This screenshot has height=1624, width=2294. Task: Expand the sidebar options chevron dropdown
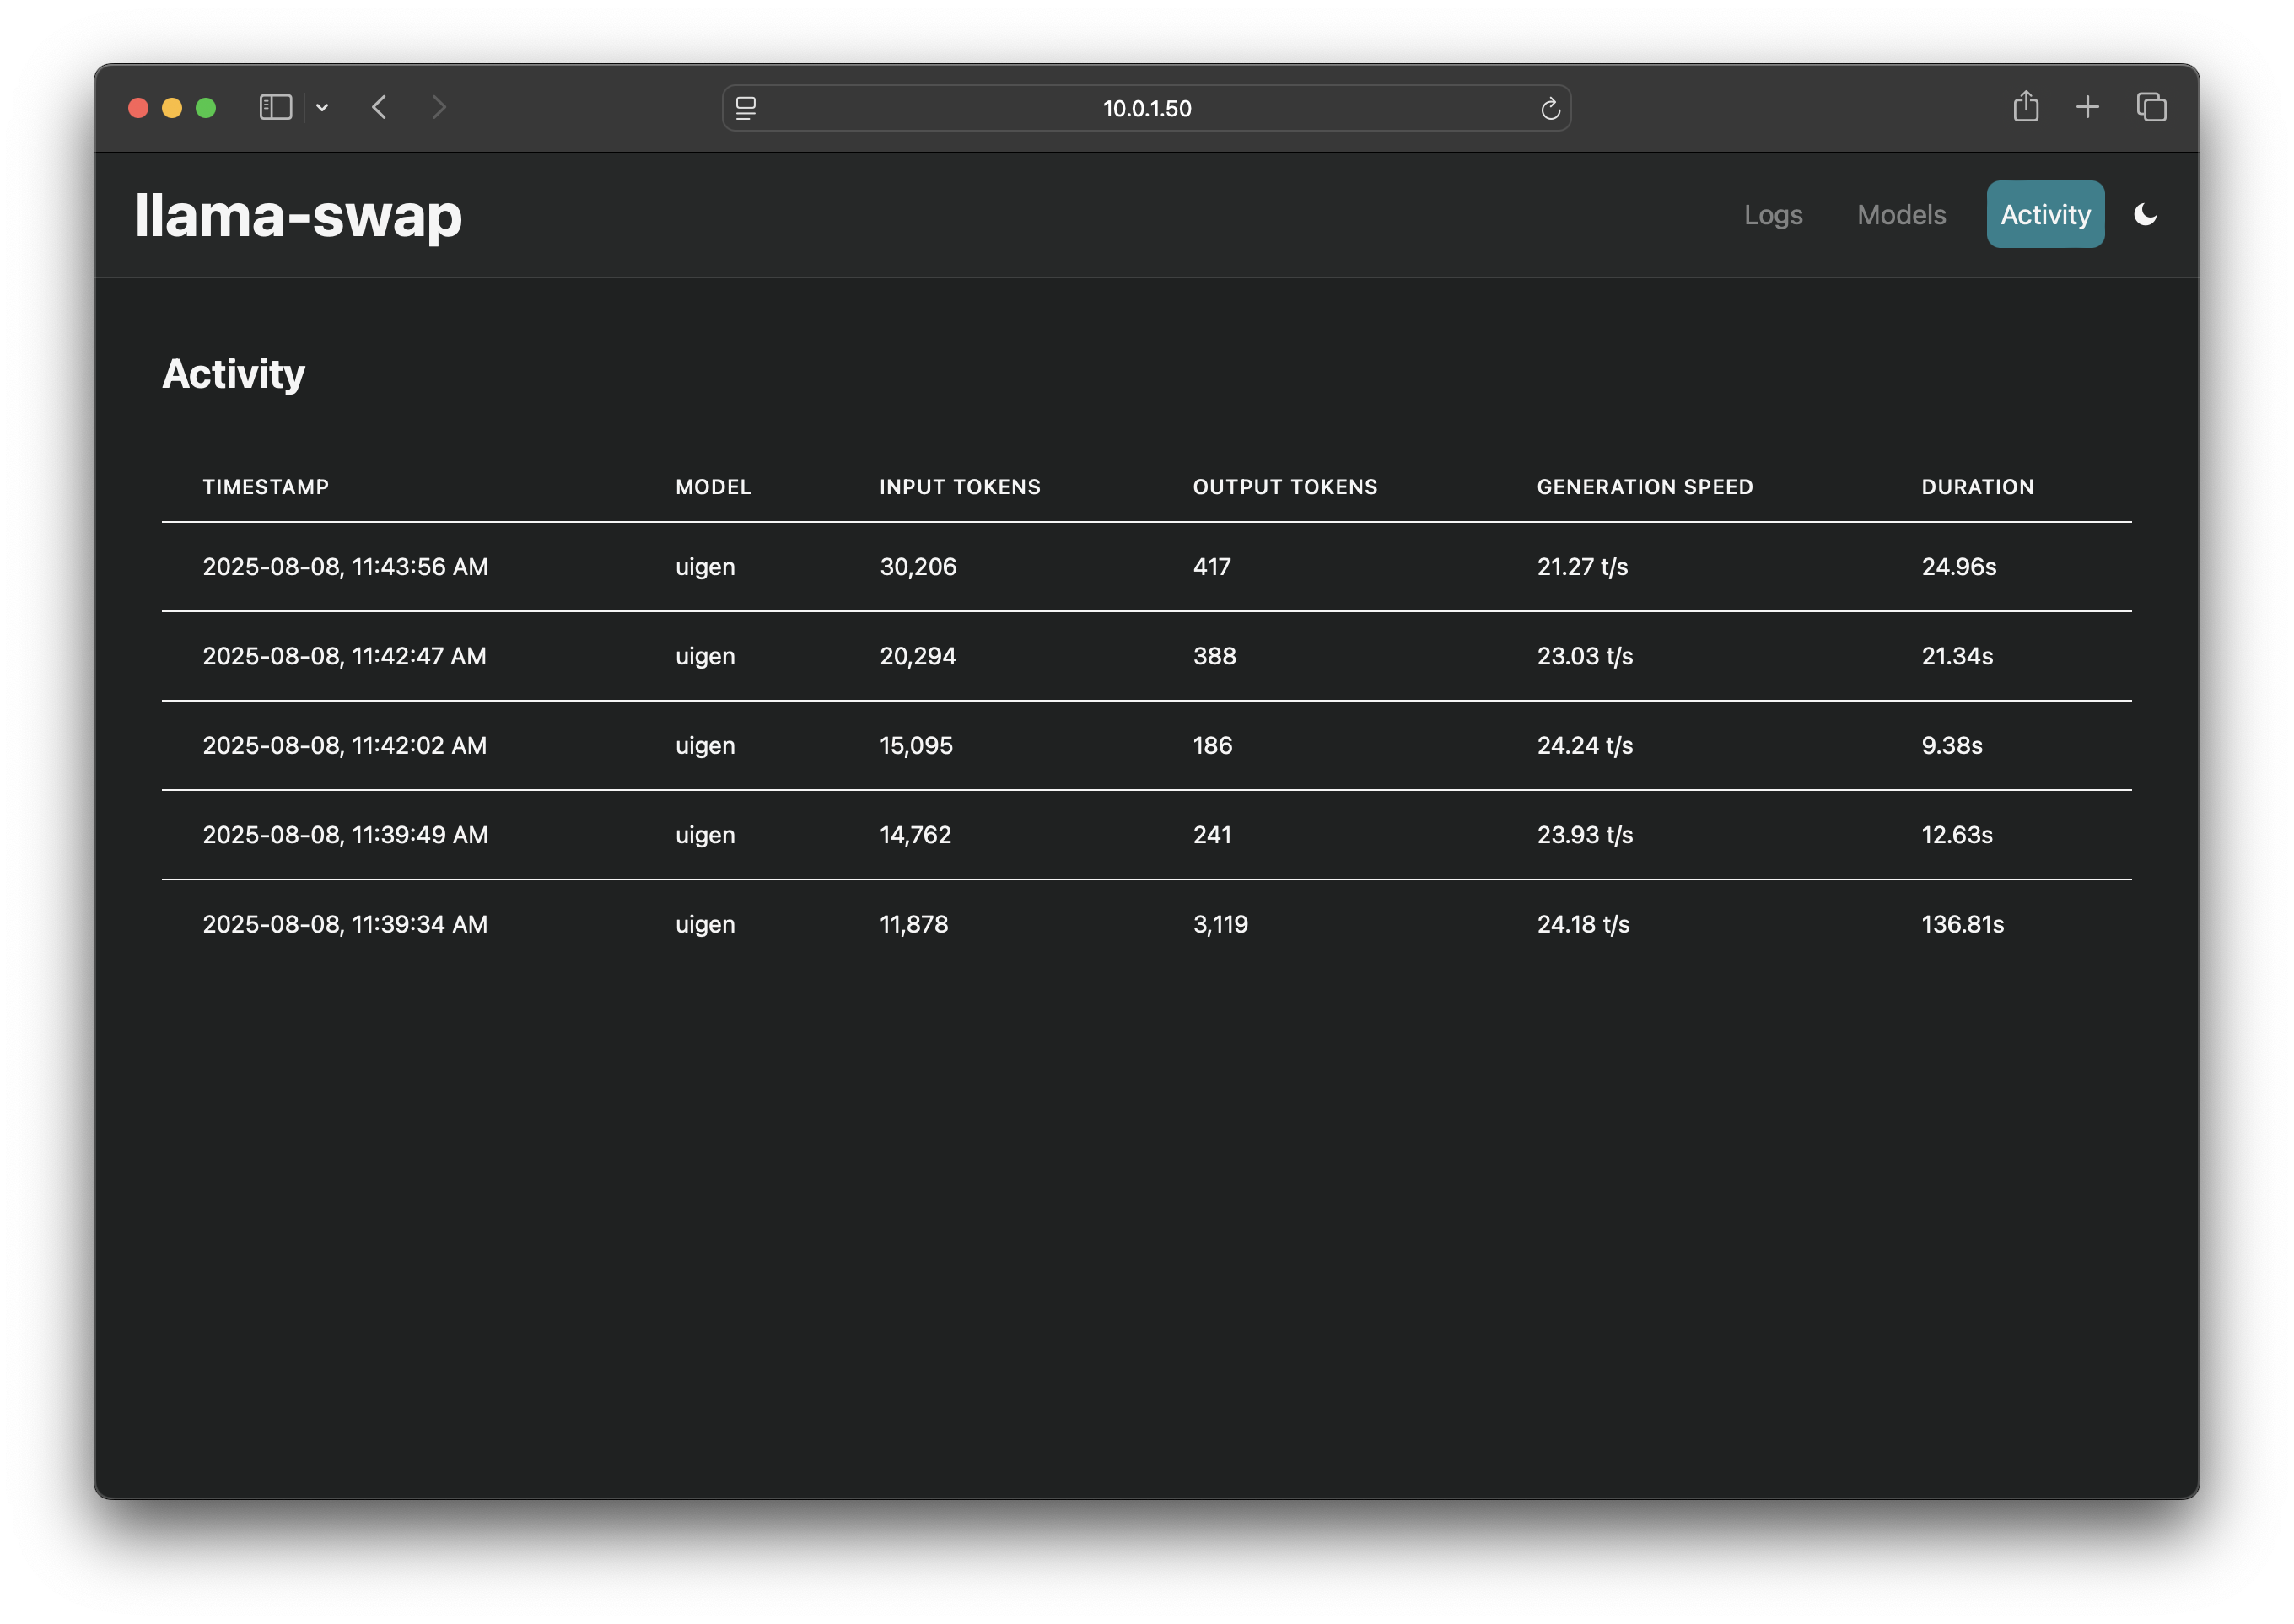322,107
